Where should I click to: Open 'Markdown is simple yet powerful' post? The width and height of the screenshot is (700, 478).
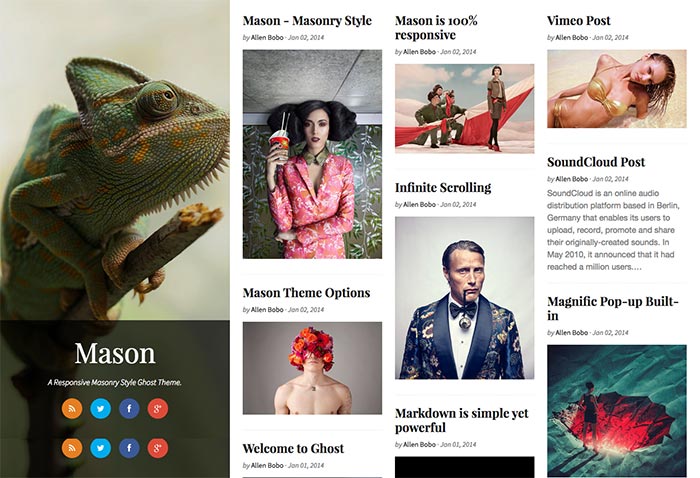click(x=462, y=420)
